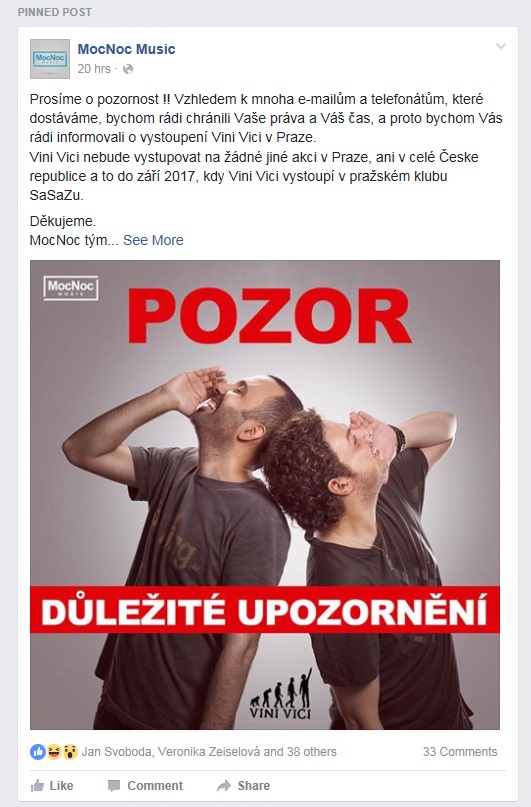This screenshot has height=807, width=531.
Task: Open the MocNoc Music page name link
Action: pos(126,49)
